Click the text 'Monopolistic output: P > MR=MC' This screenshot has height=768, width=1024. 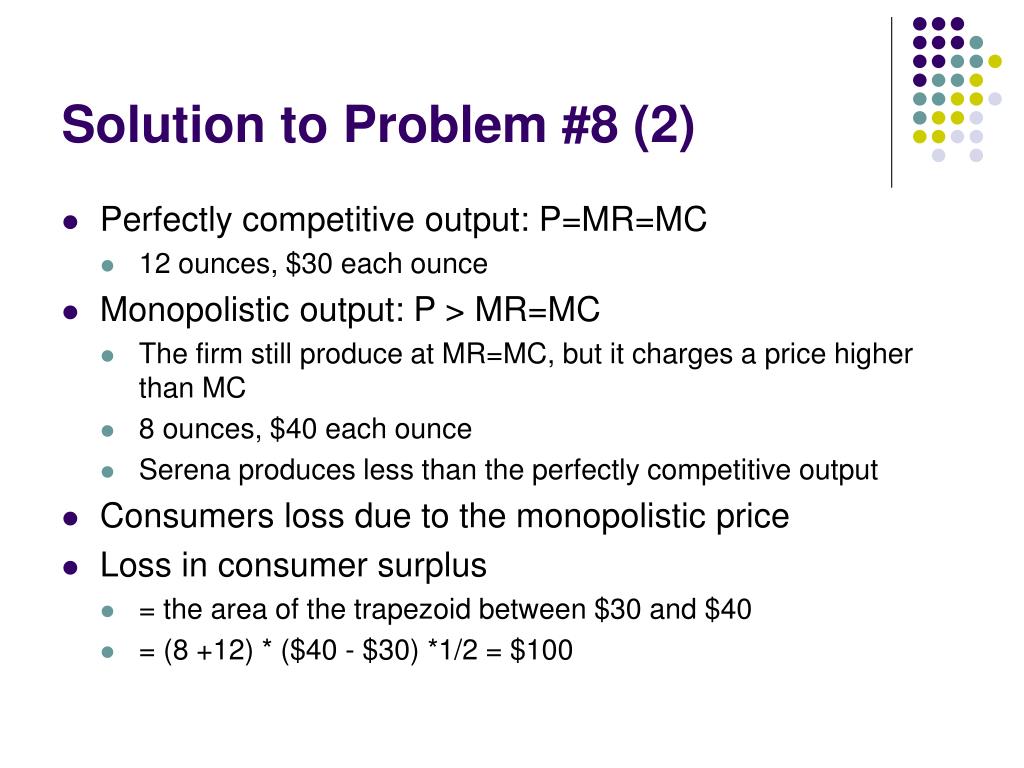(350, 310)
